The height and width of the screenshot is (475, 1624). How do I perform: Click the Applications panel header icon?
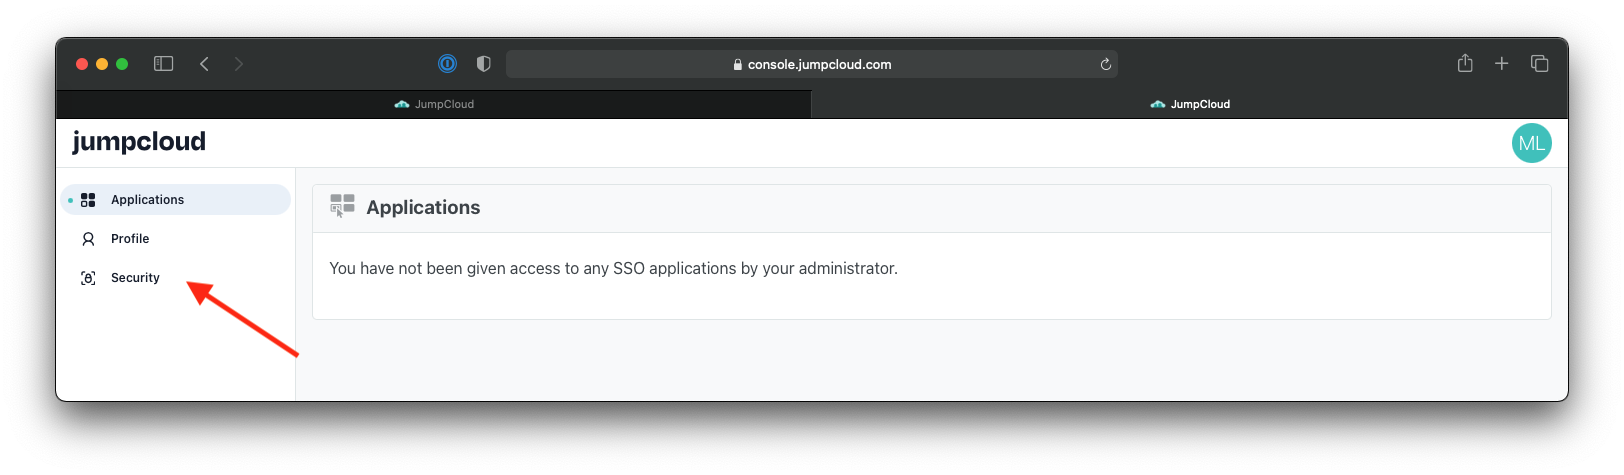[342, 206]
